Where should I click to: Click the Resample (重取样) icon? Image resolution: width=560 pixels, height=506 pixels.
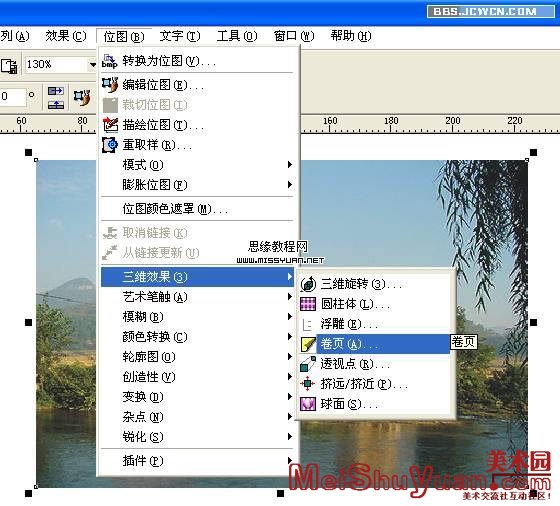(110, 145)
